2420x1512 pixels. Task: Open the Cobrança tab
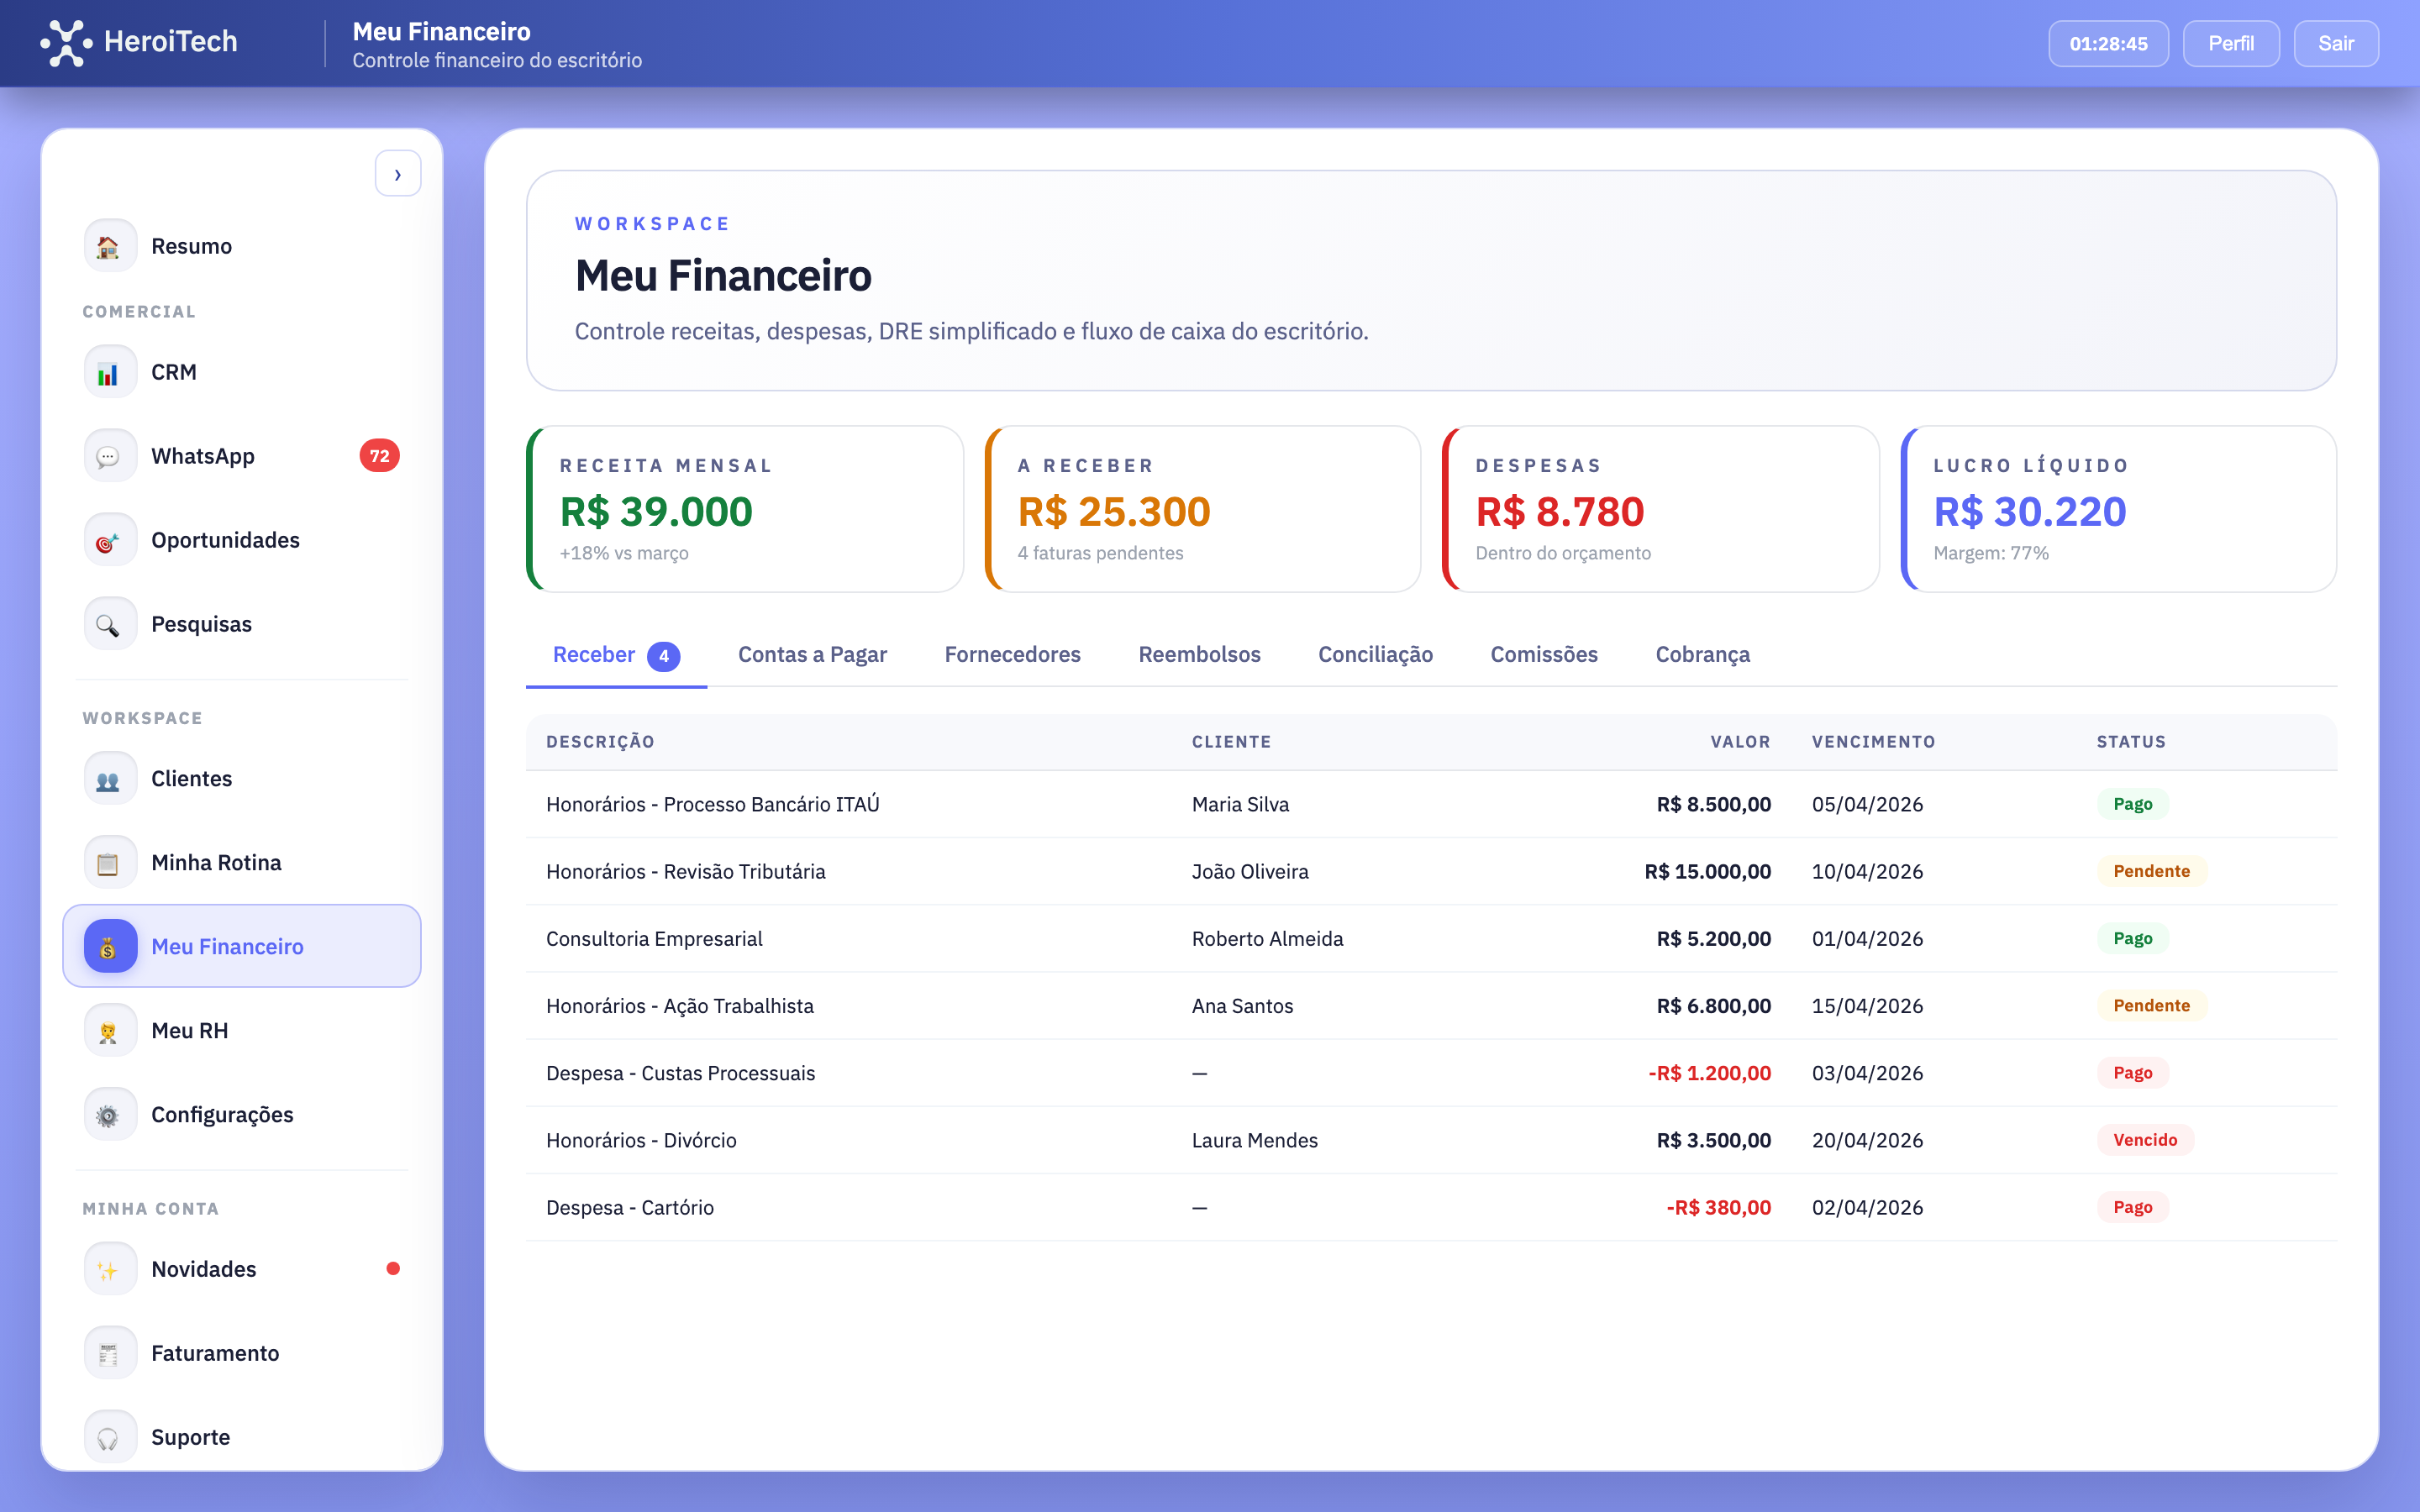tap(1702, 654)
